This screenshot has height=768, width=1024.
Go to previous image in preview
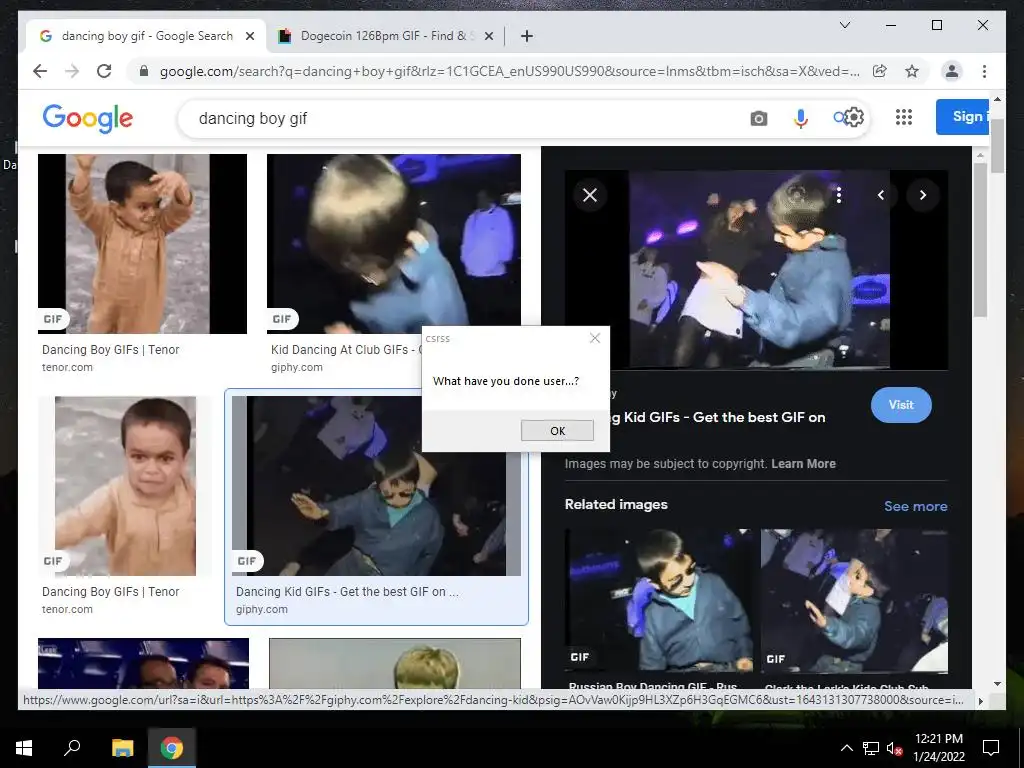tap(881, 195)
